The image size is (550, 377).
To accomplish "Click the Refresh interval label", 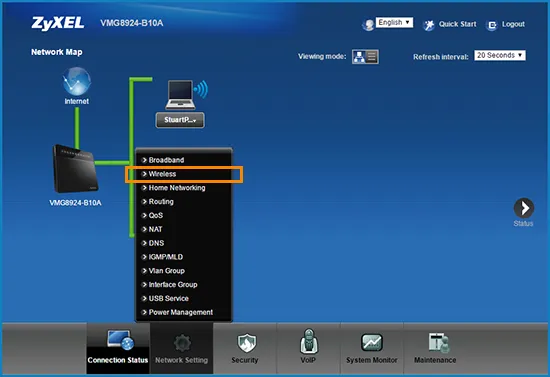I will pyautogui.click(x=441, y=57).
